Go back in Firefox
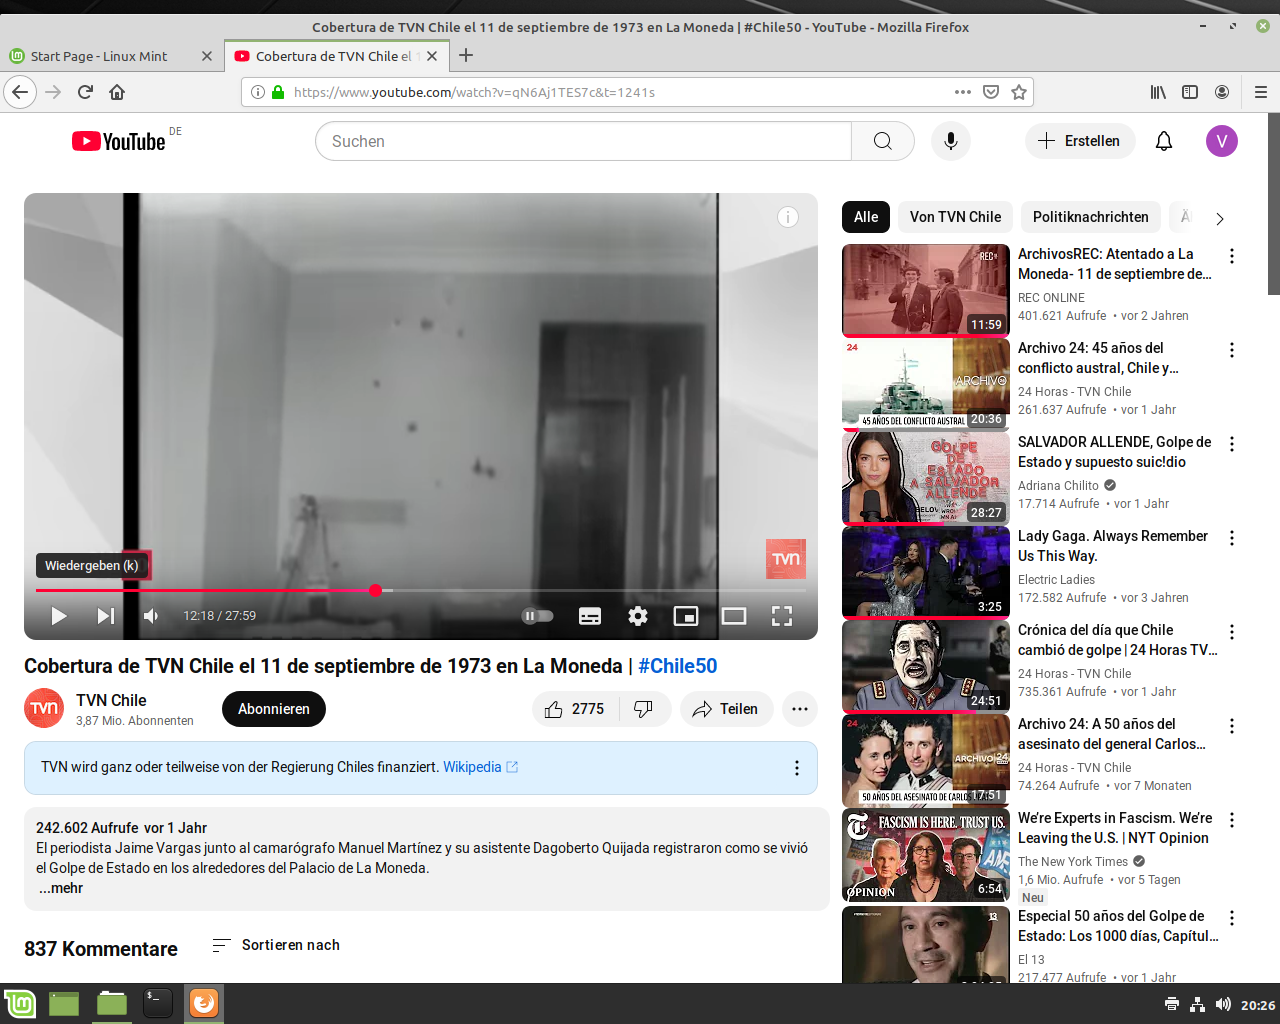1280x1024 pixels. pos(20,92)
